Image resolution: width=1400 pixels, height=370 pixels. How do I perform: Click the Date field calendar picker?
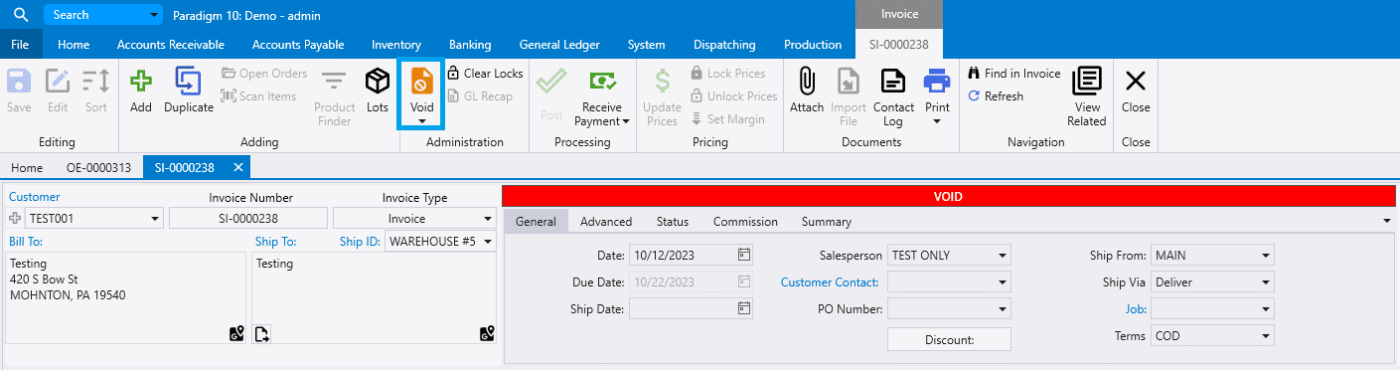tap(743, 255)
